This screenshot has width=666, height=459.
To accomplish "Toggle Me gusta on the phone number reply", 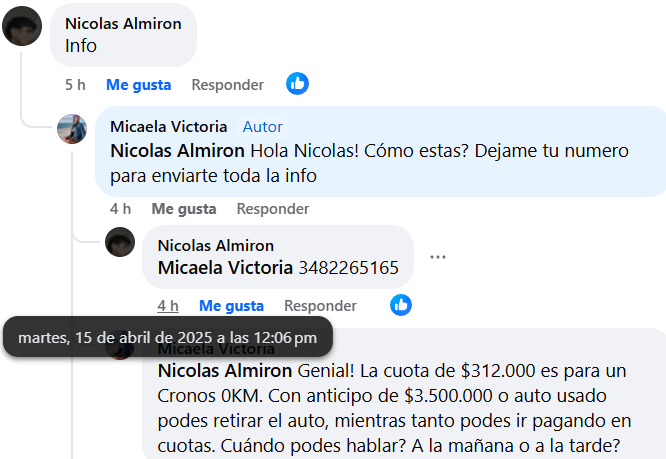I will (231, 306).
